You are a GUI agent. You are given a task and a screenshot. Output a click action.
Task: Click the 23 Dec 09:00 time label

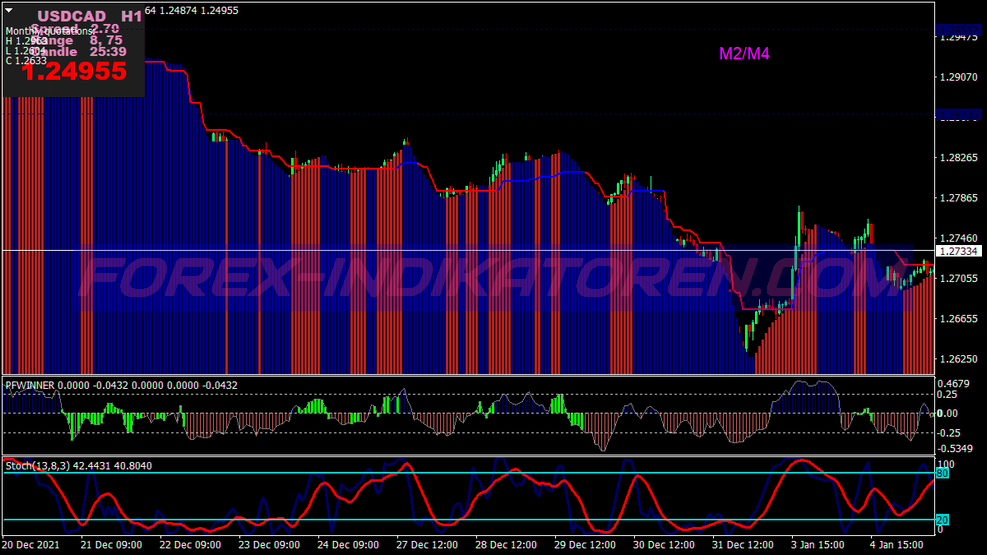(x=269, y=545)
